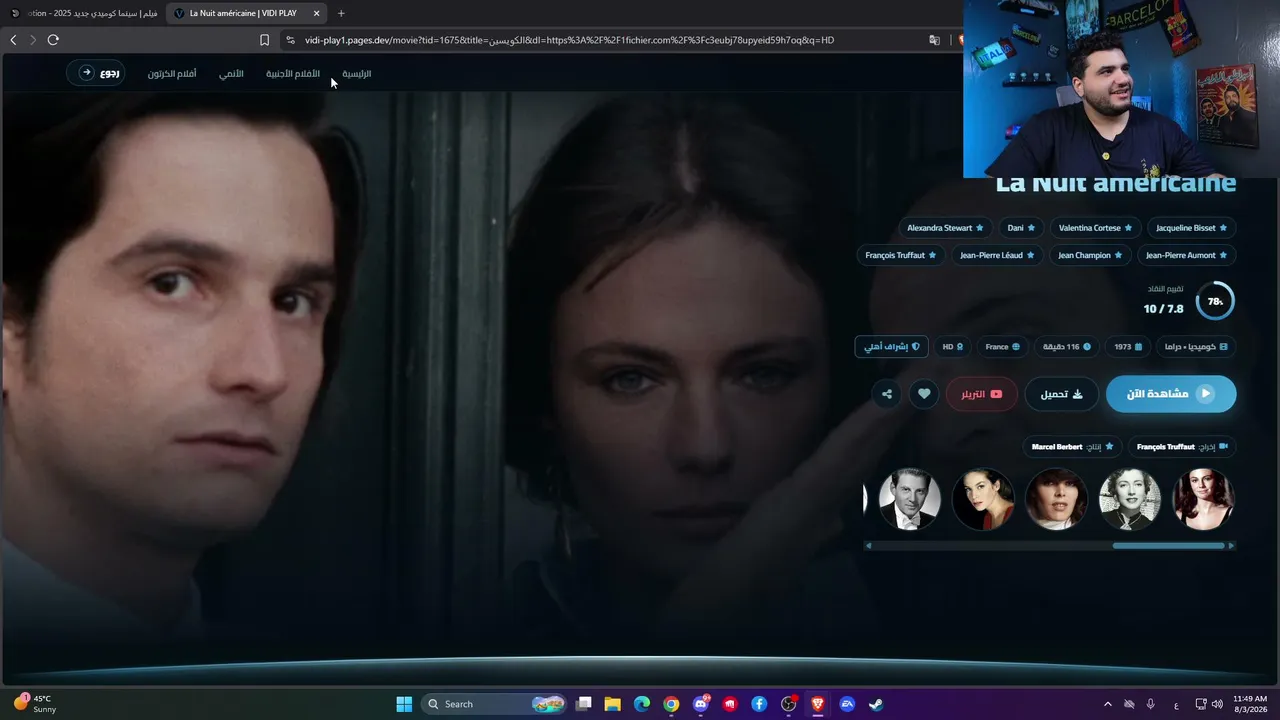Viewport: 1280px width, 720px height.
Task: Open the التريلر trailer button
Action: (981, 394)
